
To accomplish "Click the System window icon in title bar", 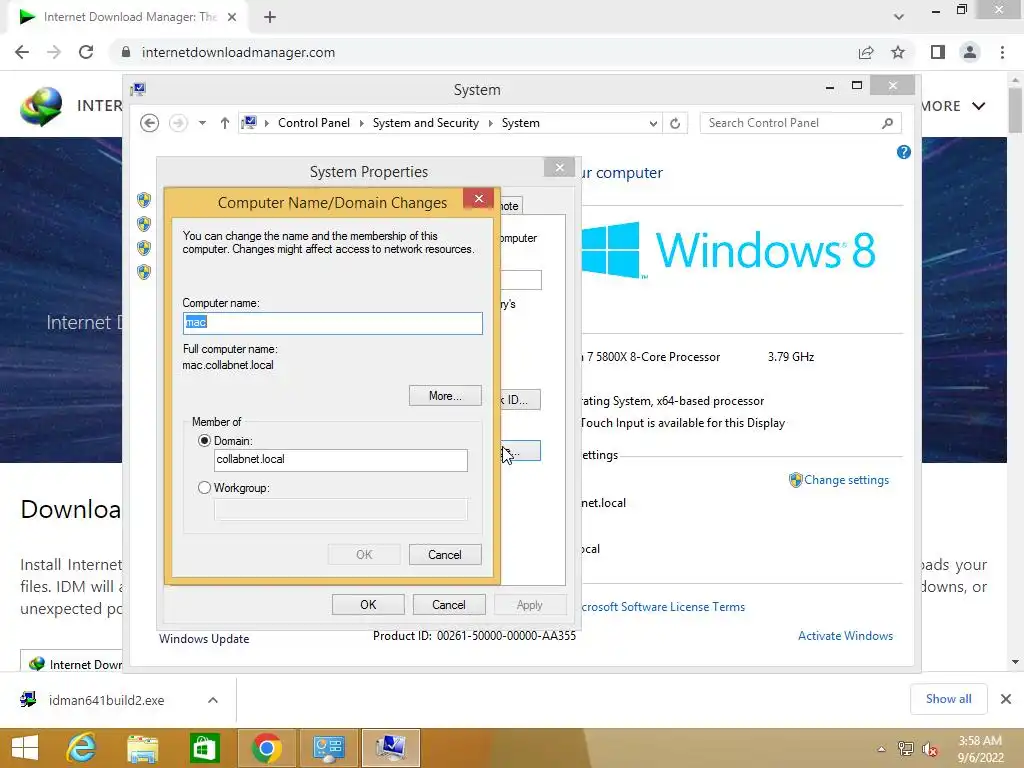I will pyautogui.click(x=138, y=89).
